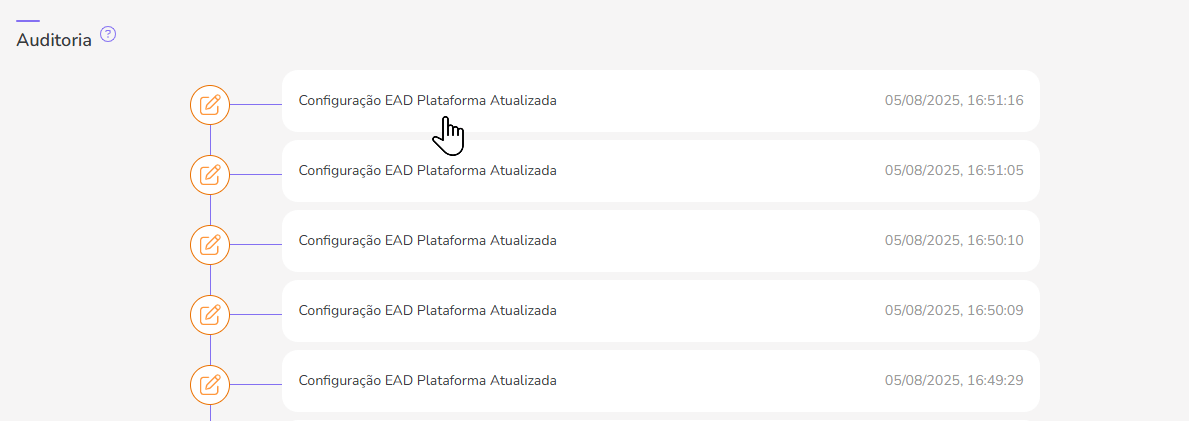Click the Configuração EAD title logged at 16:51:05
Viewport: 1189px width, 421px height.
[427, 171]
